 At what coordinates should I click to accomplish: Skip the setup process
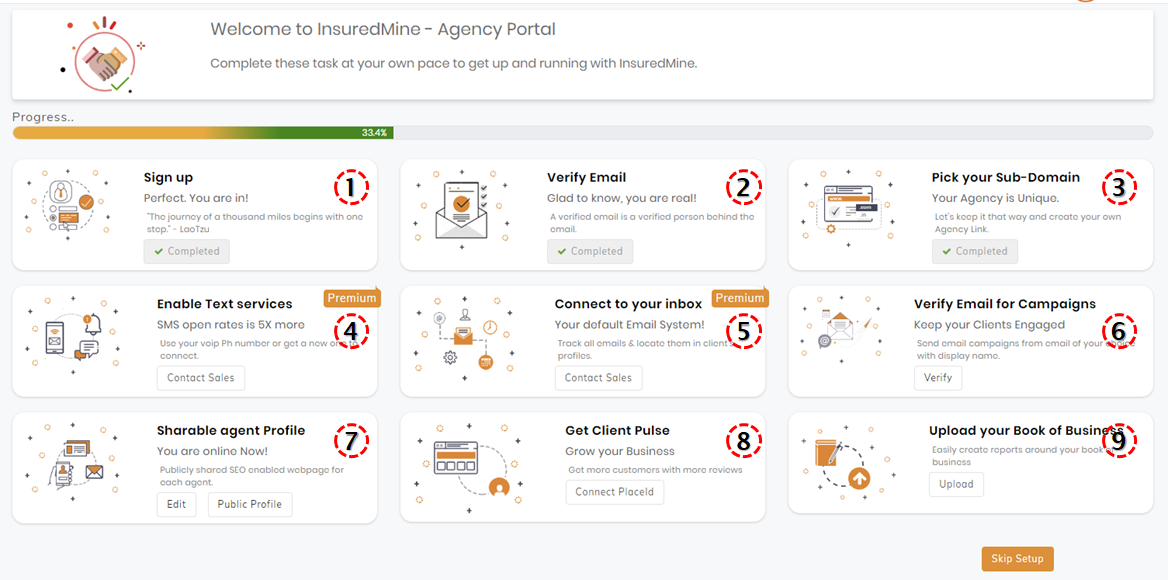pos(1018,559)
